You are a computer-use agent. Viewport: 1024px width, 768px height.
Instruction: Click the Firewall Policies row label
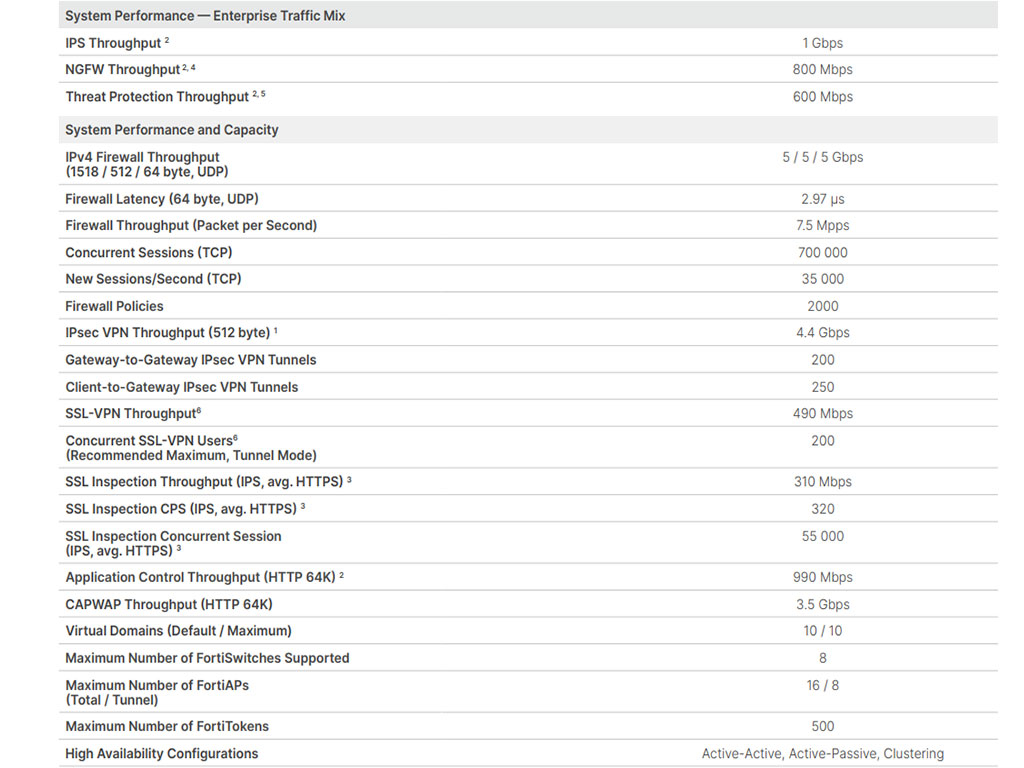[114, 306]
